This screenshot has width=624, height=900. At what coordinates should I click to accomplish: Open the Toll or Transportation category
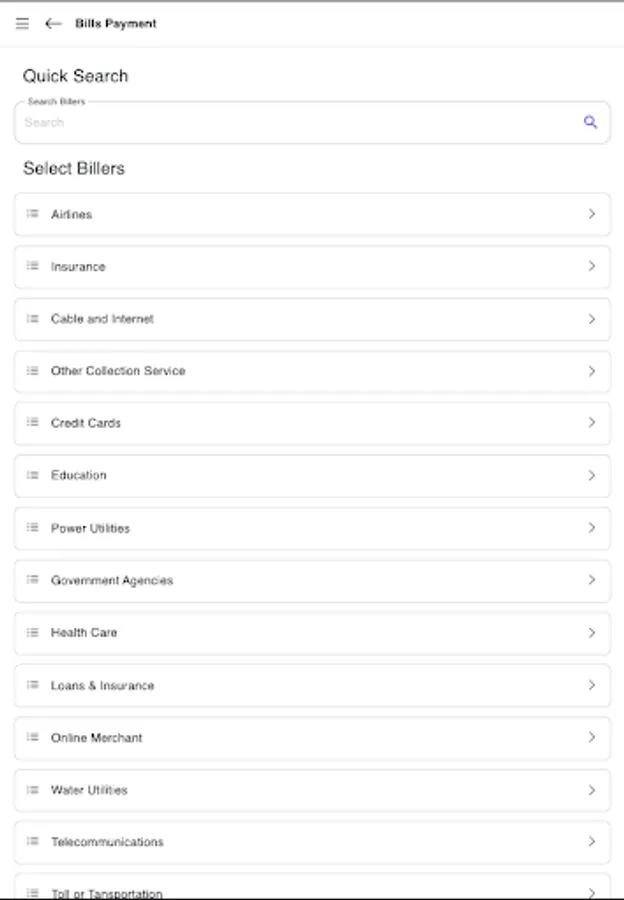click(106, 891)
